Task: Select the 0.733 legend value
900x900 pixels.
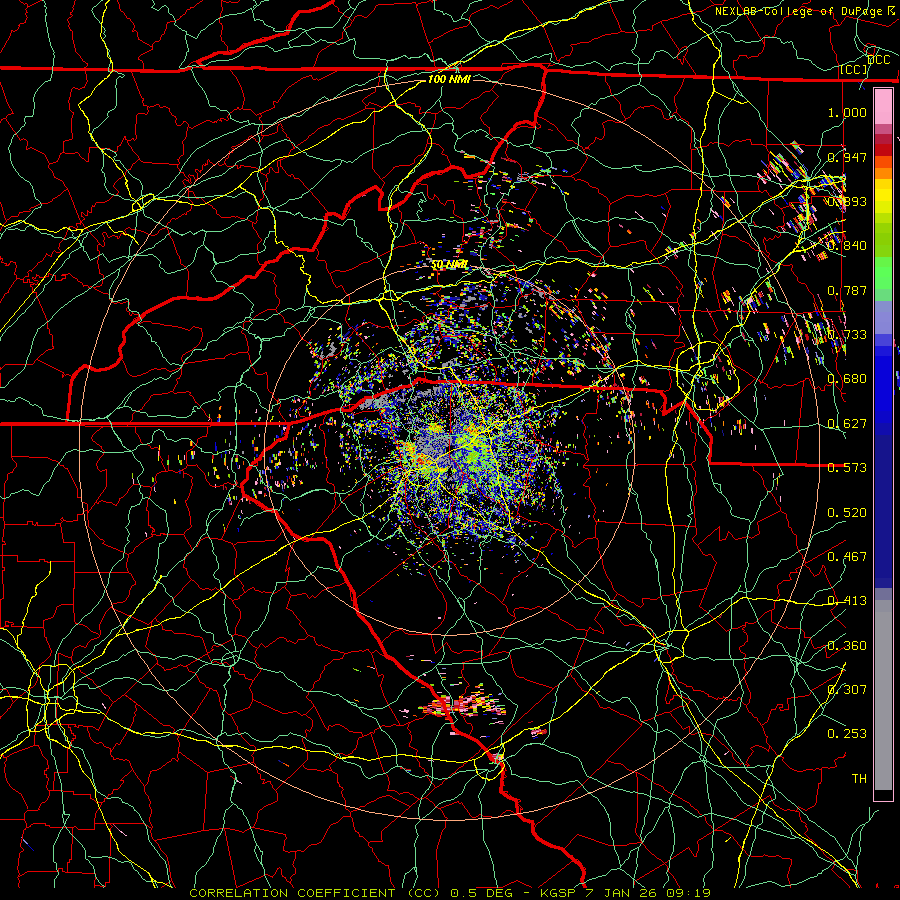Action: point(847,335)
